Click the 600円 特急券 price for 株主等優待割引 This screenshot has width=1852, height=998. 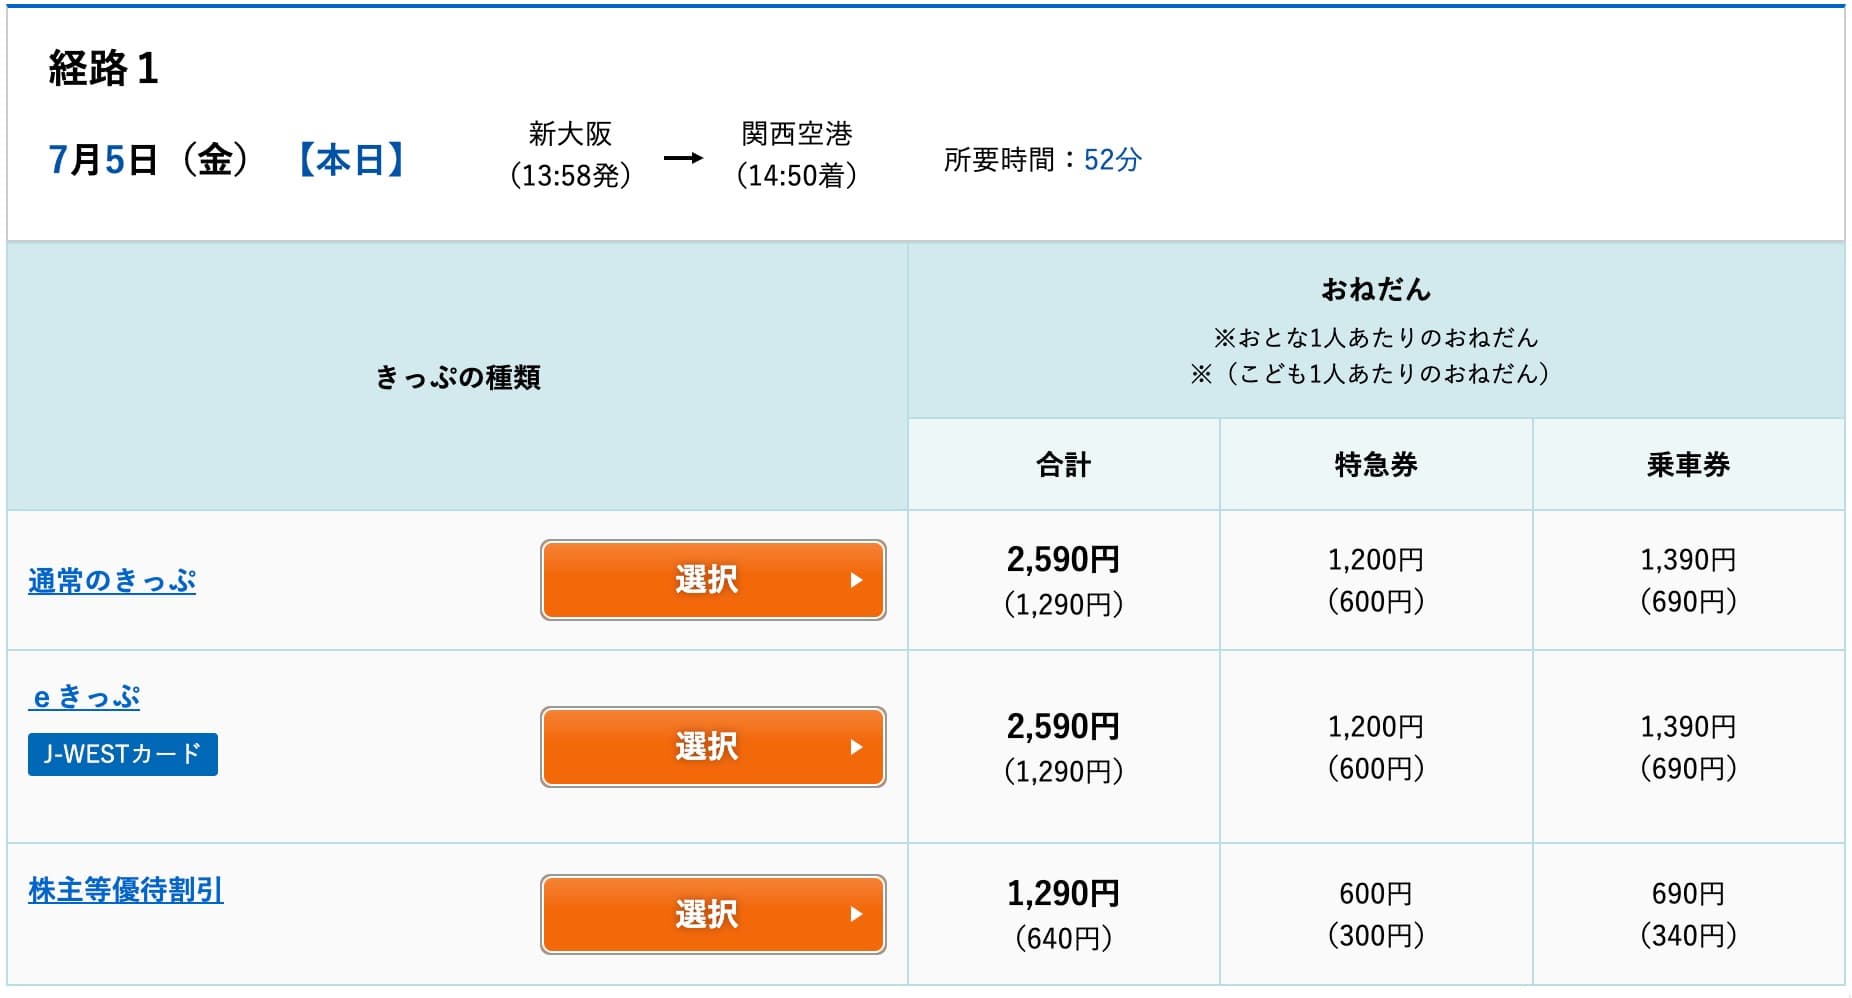coord(1376,894)
